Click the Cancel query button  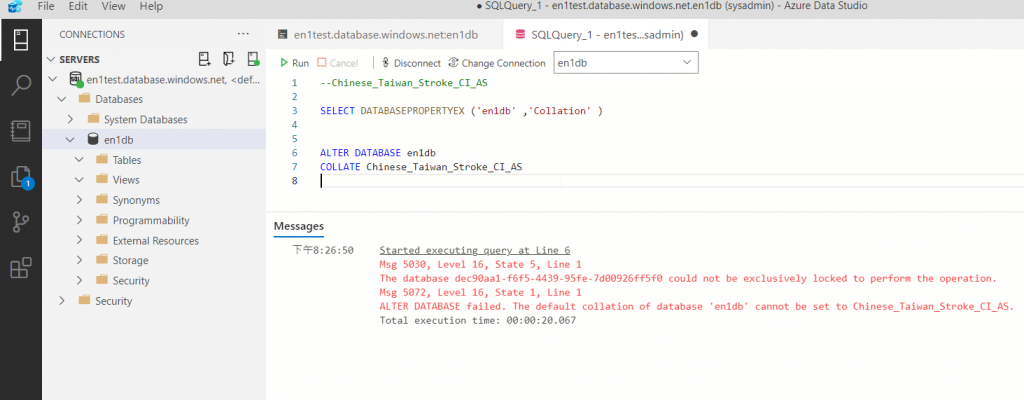(x=338, y=63)
